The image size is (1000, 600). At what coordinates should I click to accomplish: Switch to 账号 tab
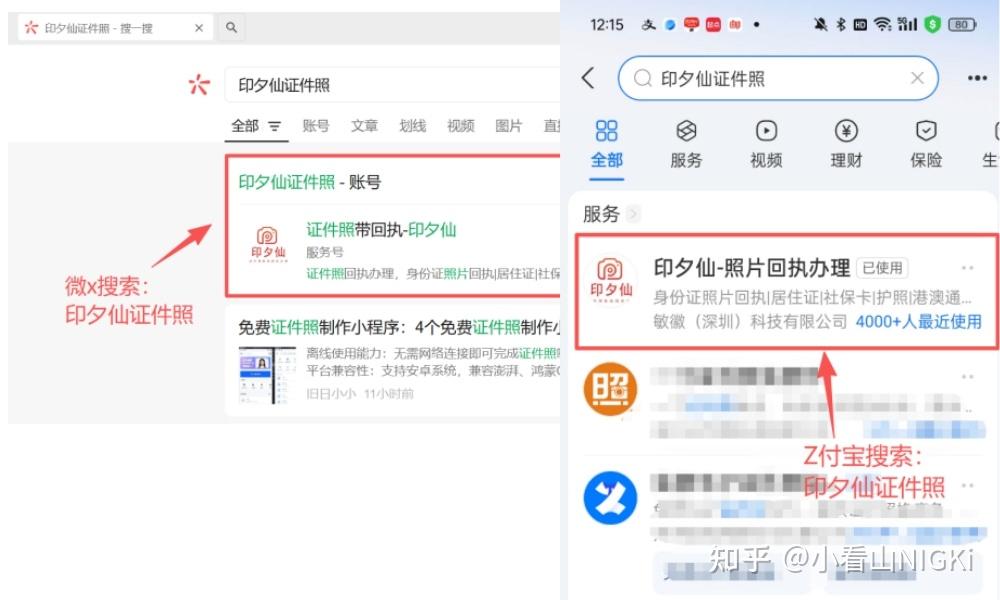[x=316, y=126]
